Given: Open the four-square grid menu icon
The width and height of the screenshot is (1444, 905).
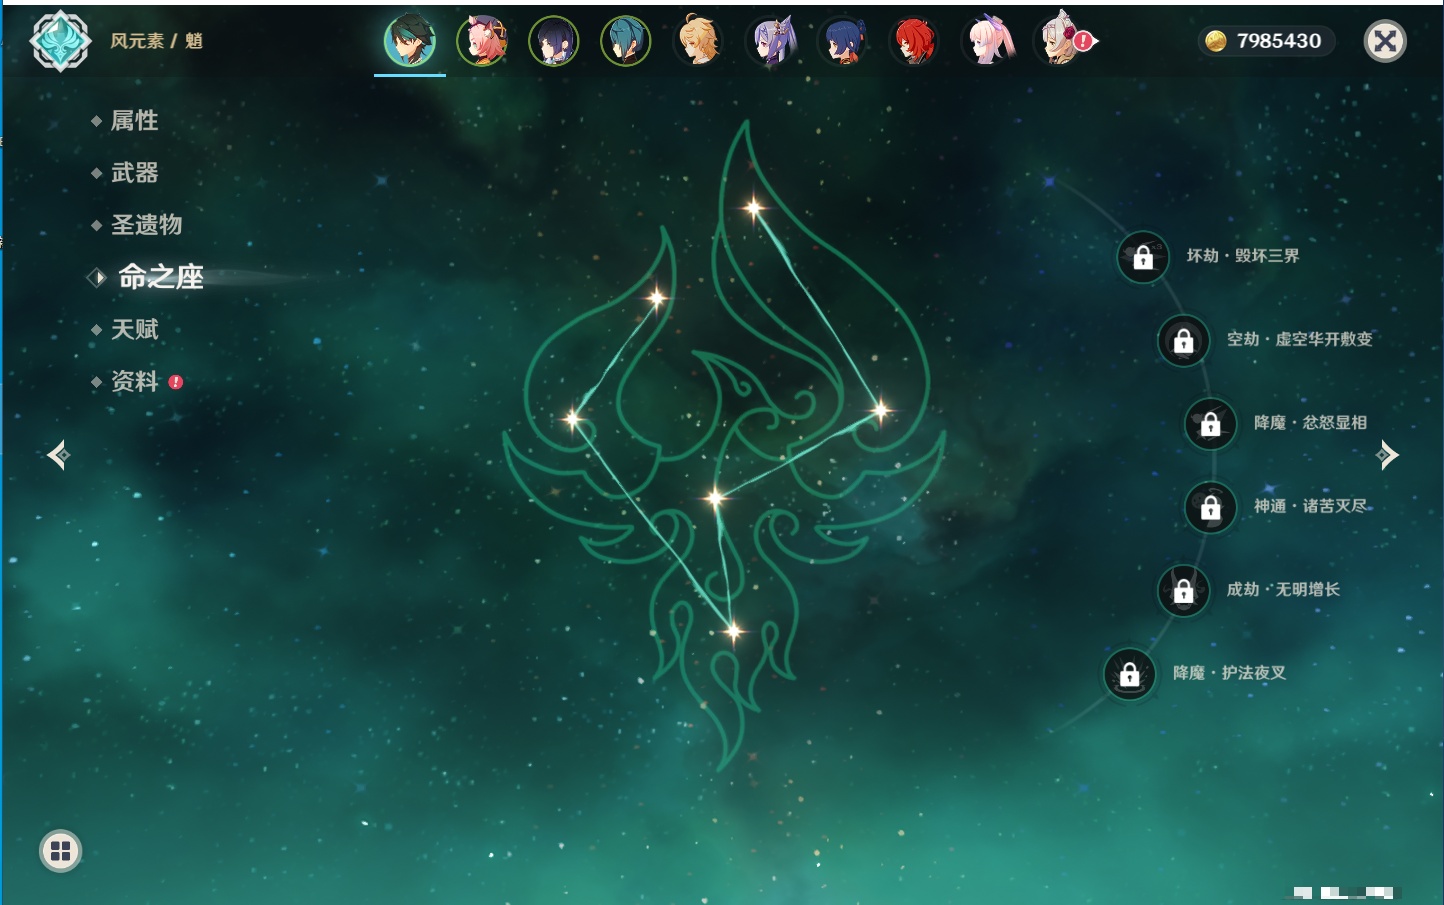Looking at the screenshot, I should (x=60, y=851).
